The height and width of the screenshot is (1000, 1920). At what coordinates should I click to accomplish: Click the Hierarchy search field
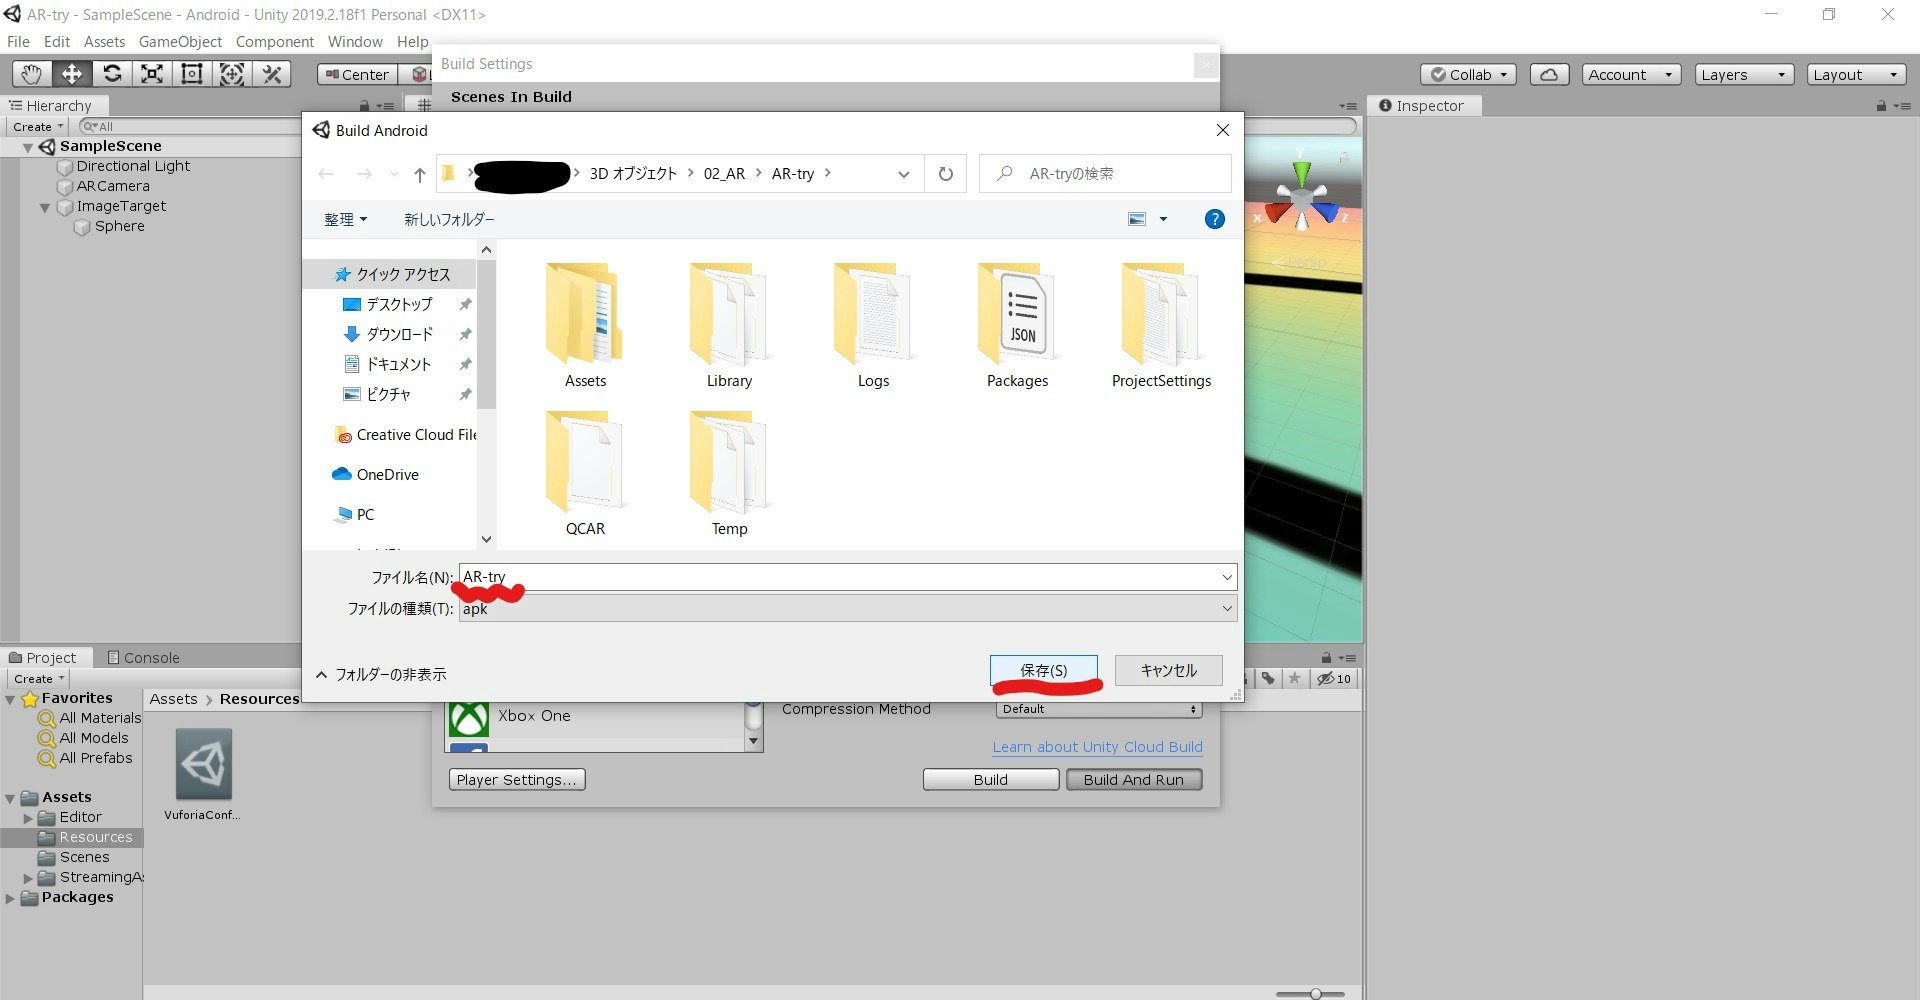[x=190, y=127]
